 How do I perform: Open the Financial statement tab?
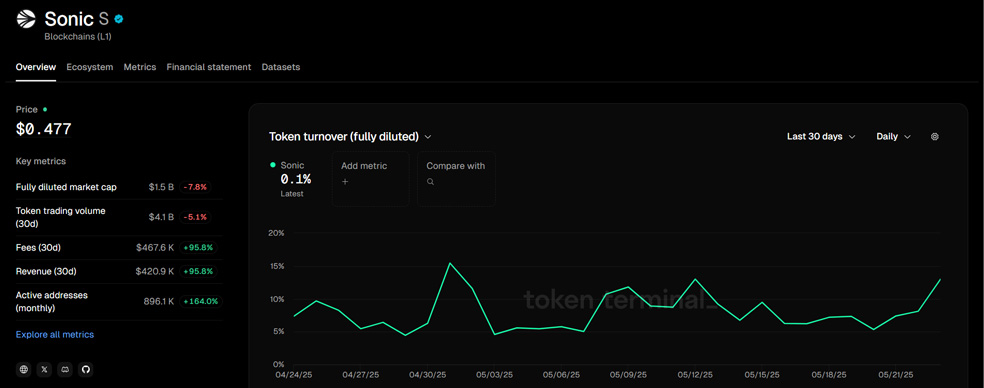point(209,67)
